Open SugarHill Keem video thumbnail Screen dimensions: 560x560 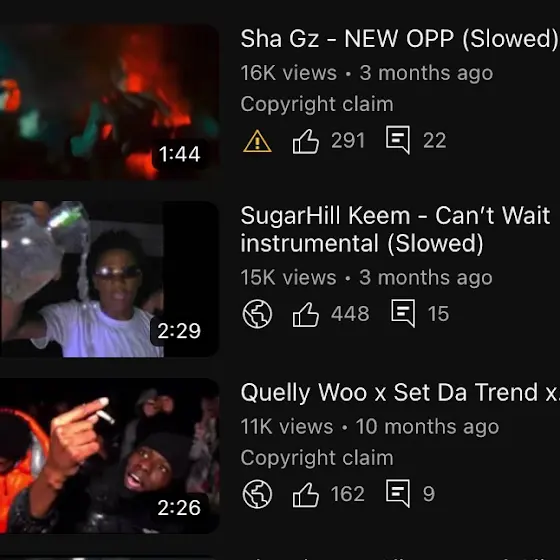coord(109,279)
